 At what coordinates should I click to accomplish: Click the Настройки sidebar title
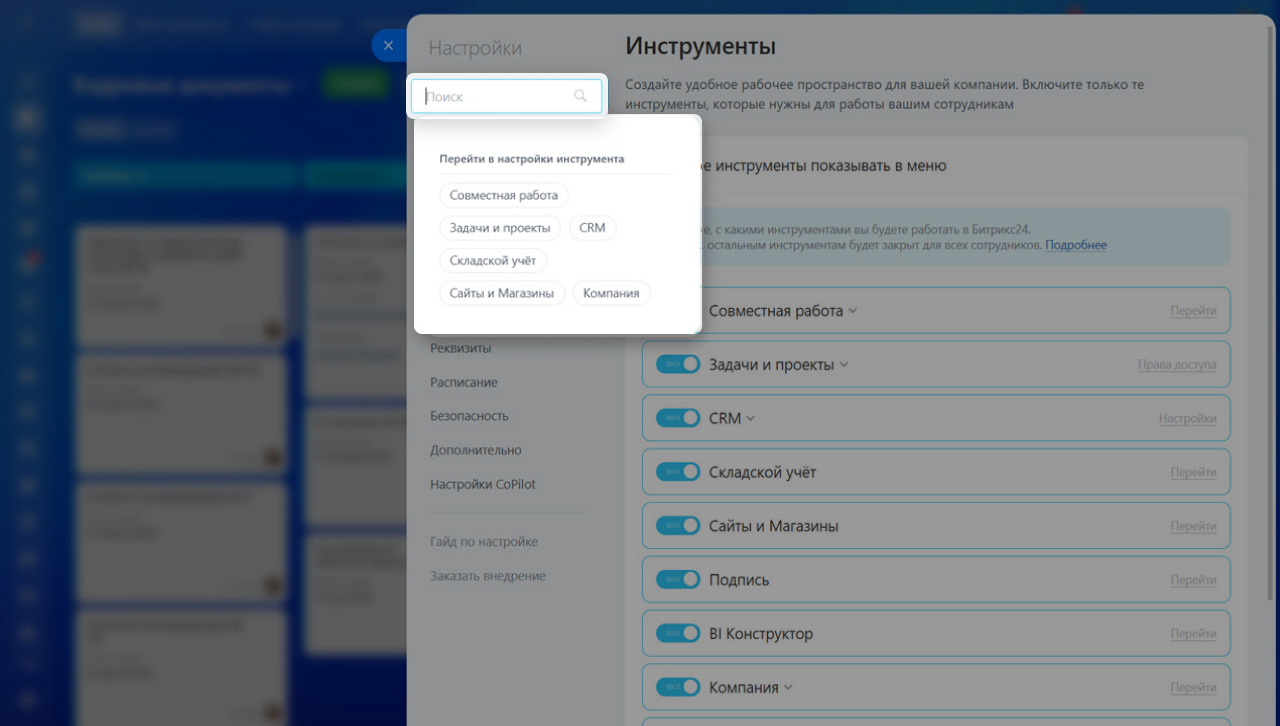click(x=475, y=48)
